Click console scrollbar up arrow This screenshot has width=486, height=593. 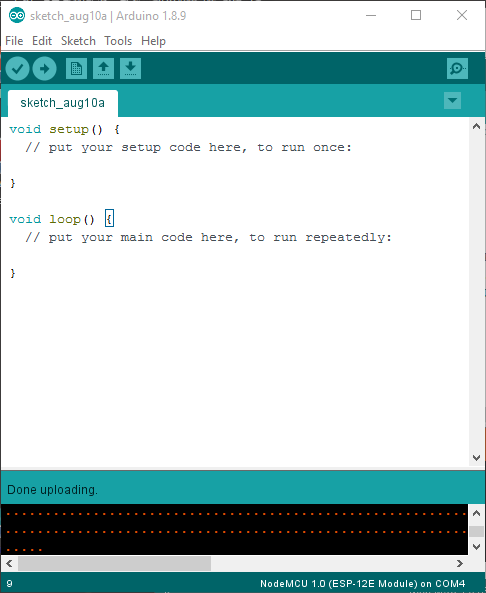pyautogui.click(x=477, y=513)
